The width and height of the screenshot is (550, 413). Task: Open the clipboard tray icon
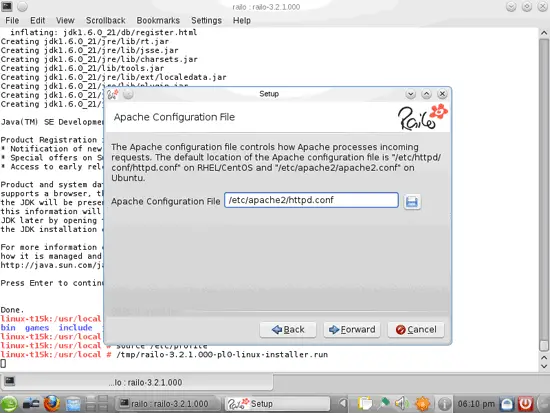click(364, 404)
